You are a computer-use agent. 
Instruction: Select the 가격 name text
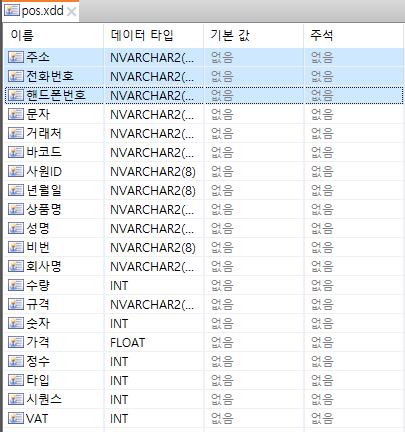[x=38, y=342]
